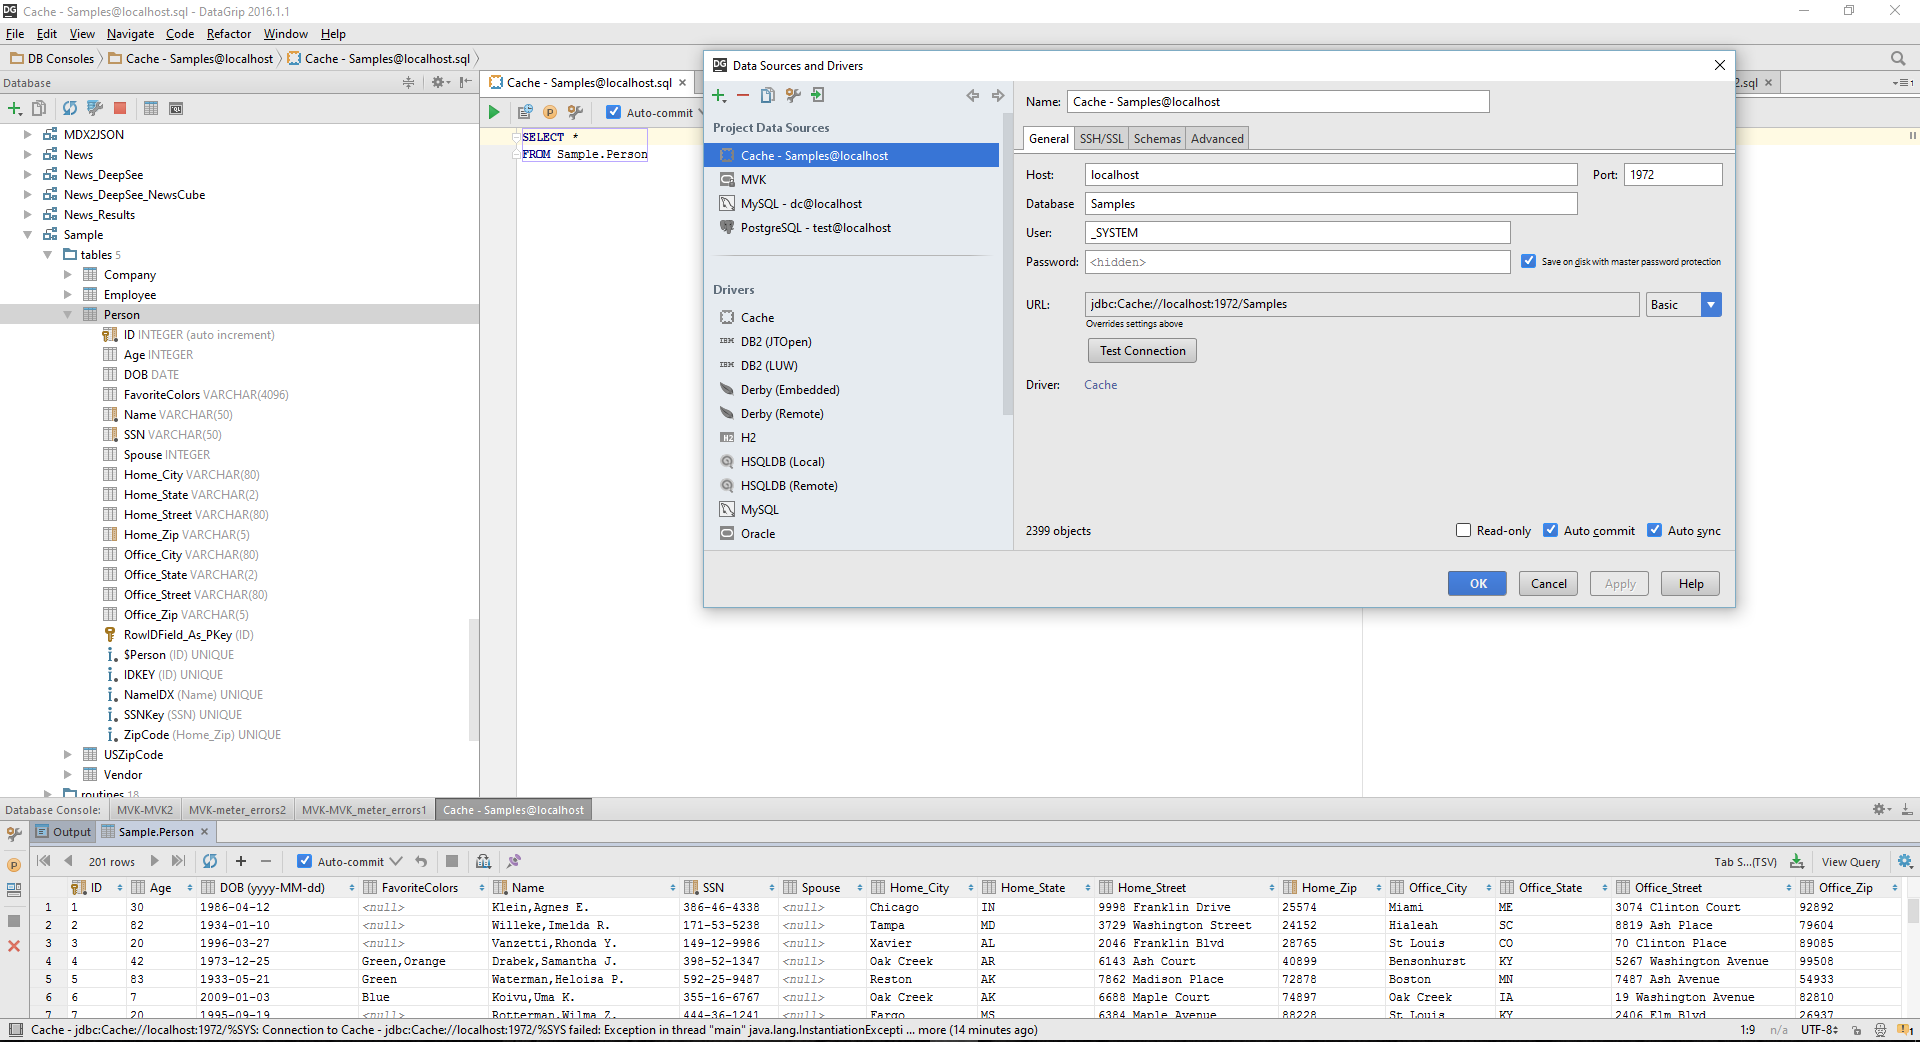Open the Basic URL type dropdown

(1711, 304)
